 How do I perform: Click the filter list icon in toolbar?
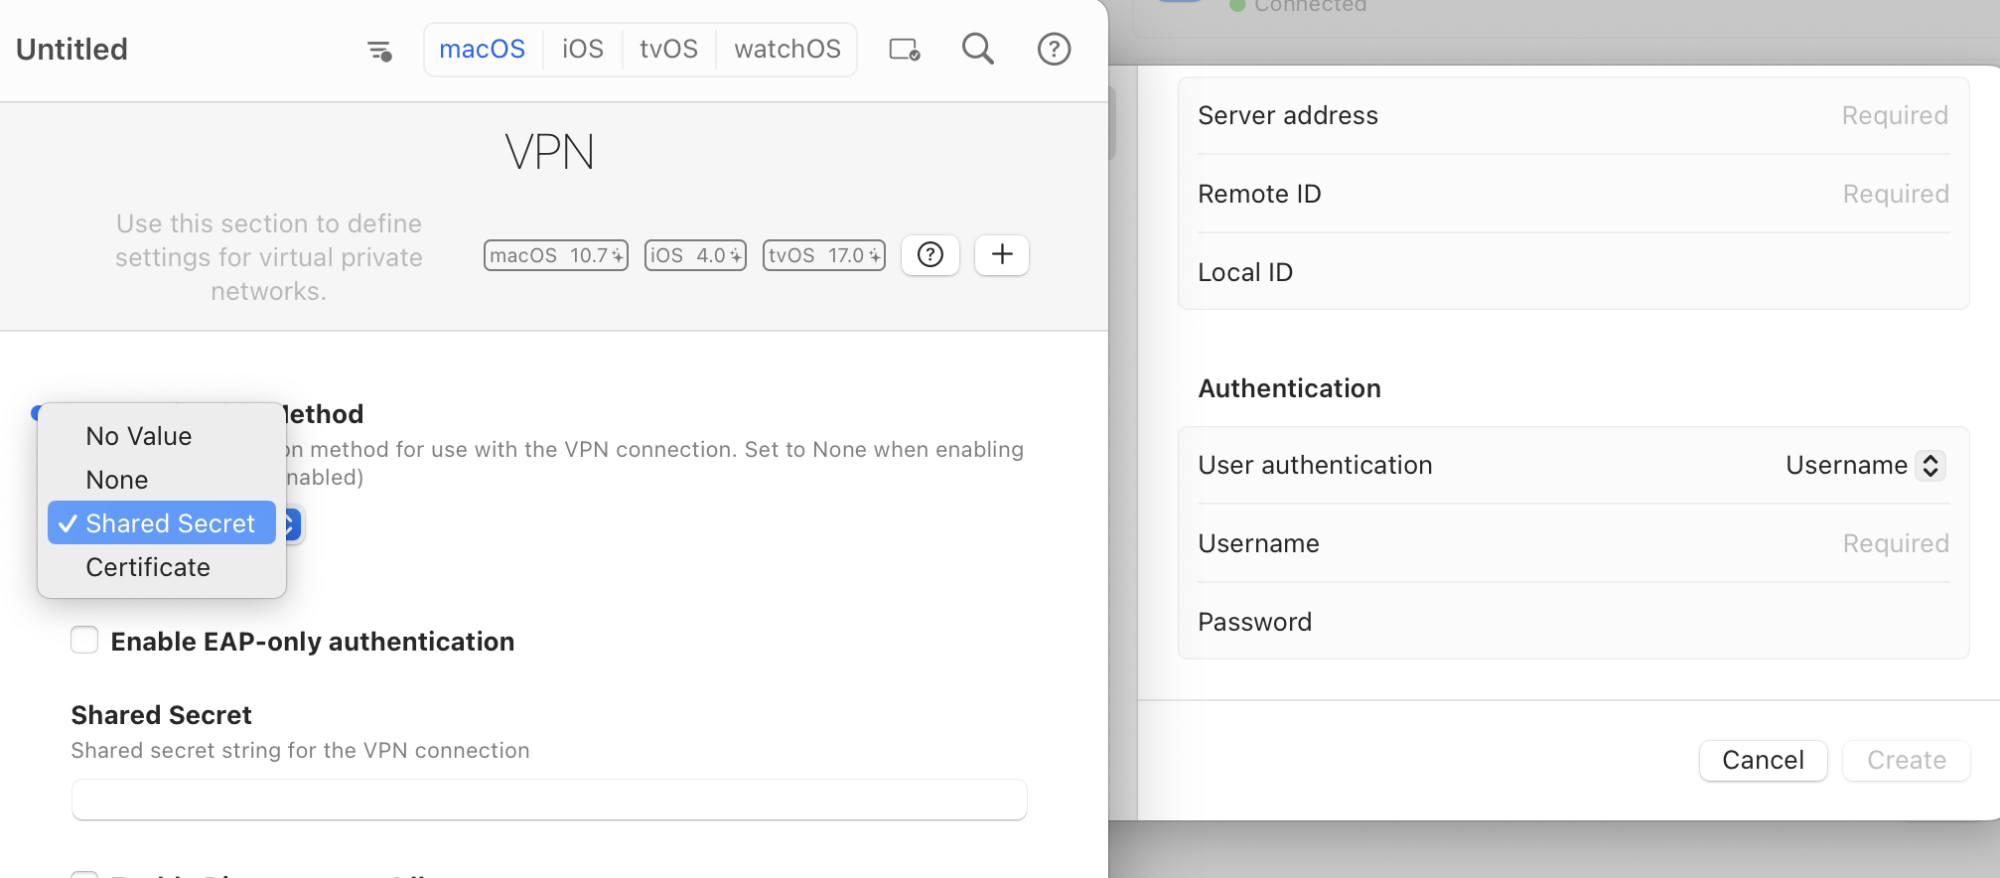coord(379,50)
